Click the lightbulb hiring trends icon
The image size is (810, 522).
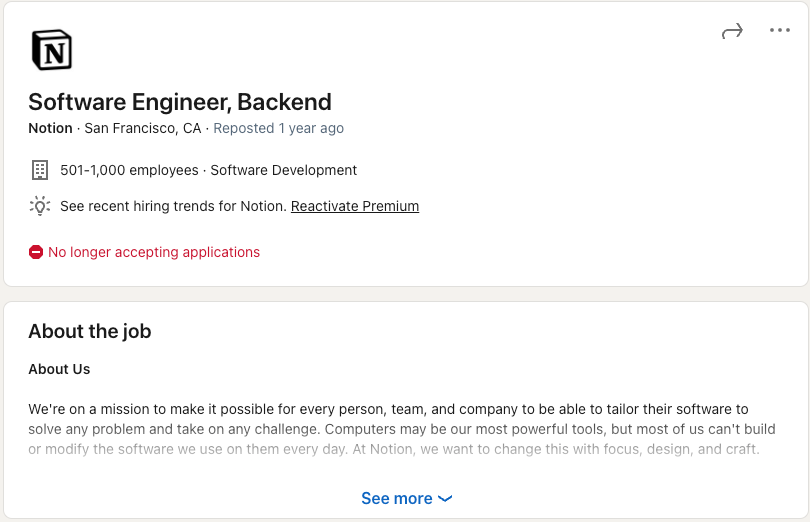pos(40,206)
